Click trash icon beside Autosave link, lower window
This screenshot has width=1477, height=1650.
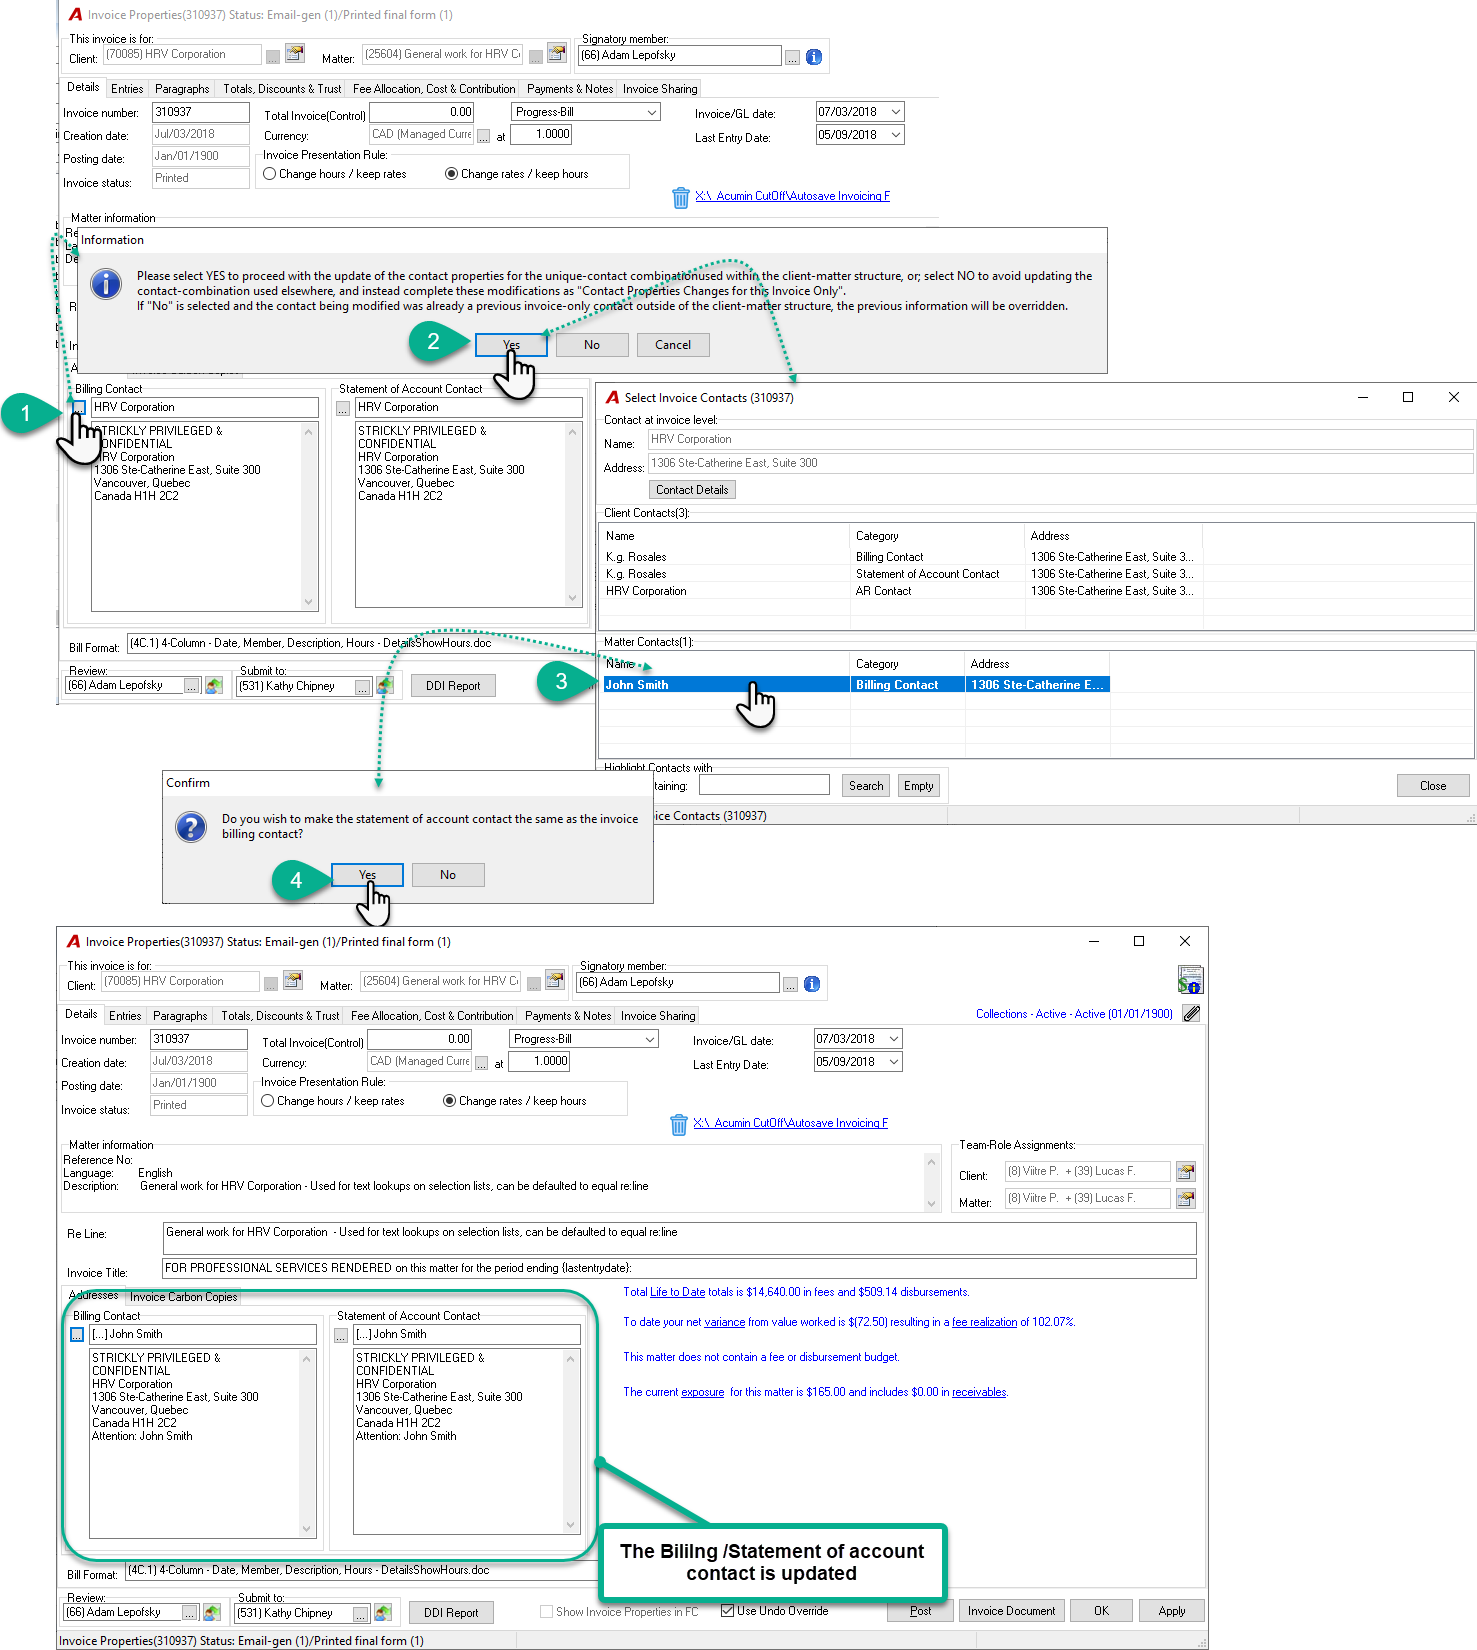[x=679, y=1124]
